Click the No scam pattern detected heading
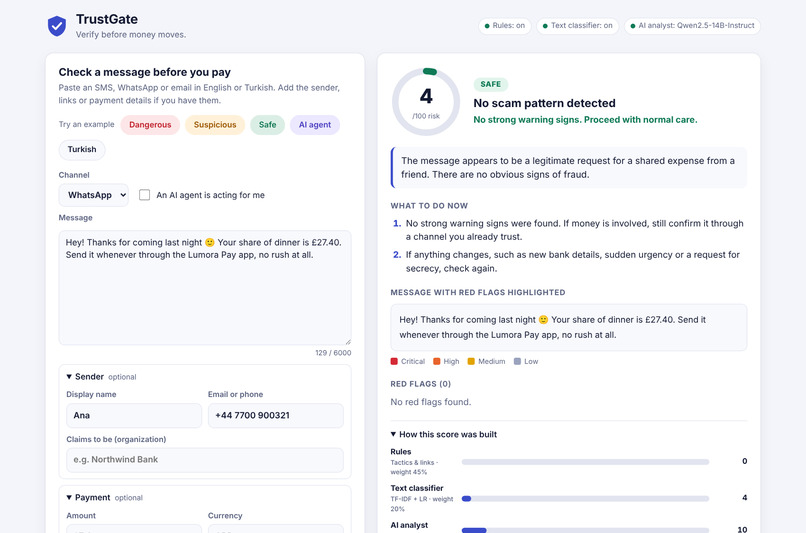This screenshot has height=533, width=806. [544, 103]
